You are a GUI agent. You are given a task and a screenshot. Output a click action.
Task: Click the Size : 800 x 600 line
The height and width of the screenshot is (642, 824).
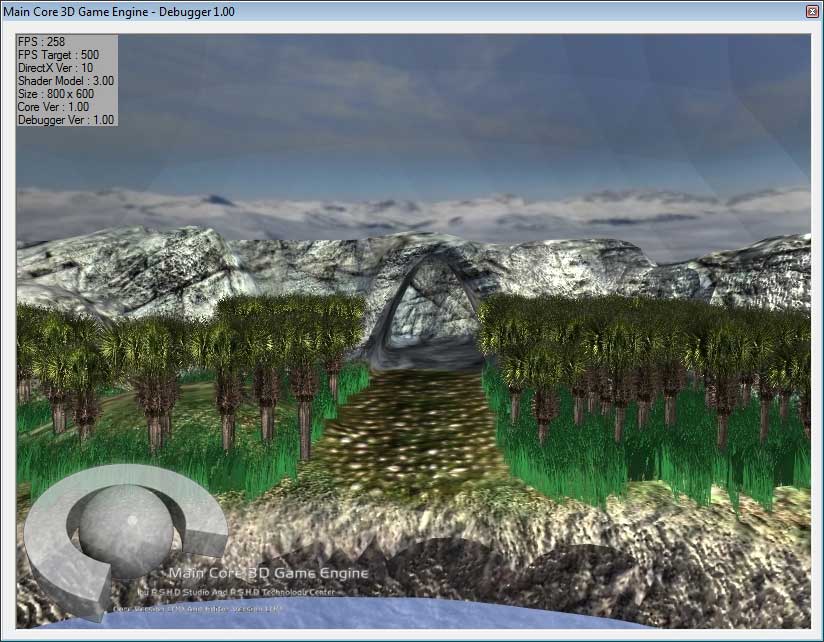tap(56, 94)
